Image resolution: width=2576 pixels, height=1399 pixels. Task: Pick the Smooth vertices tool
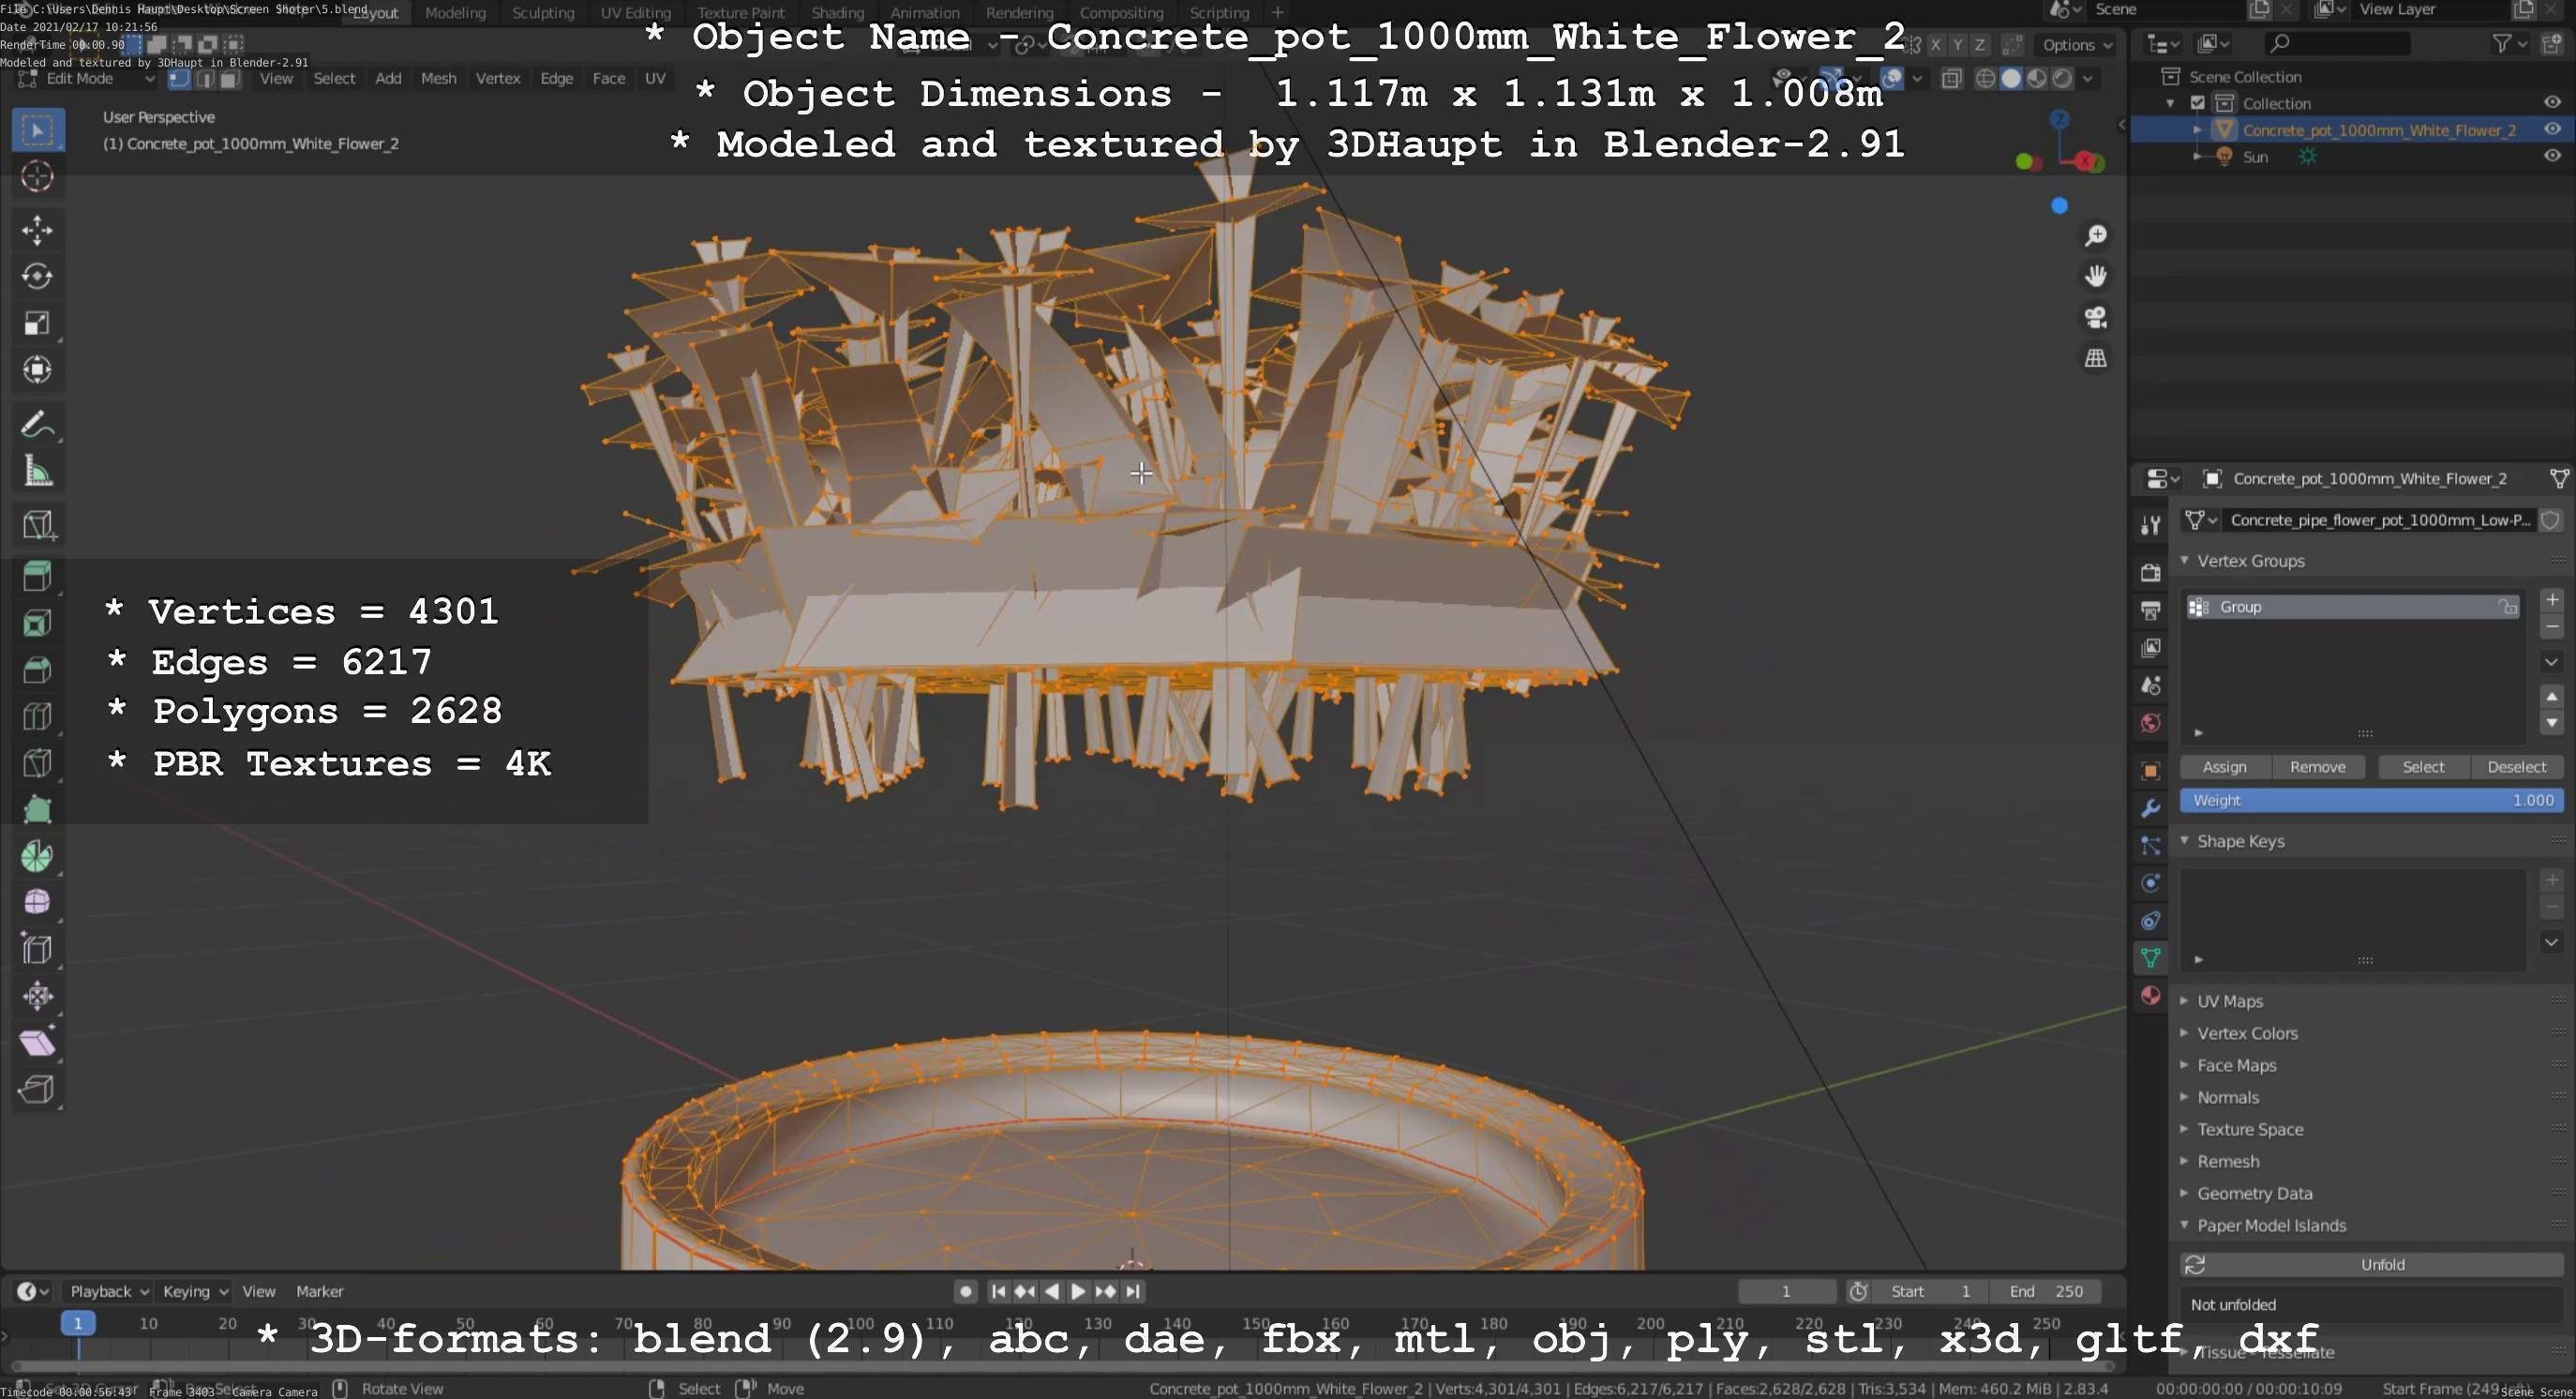click(38, 903)
